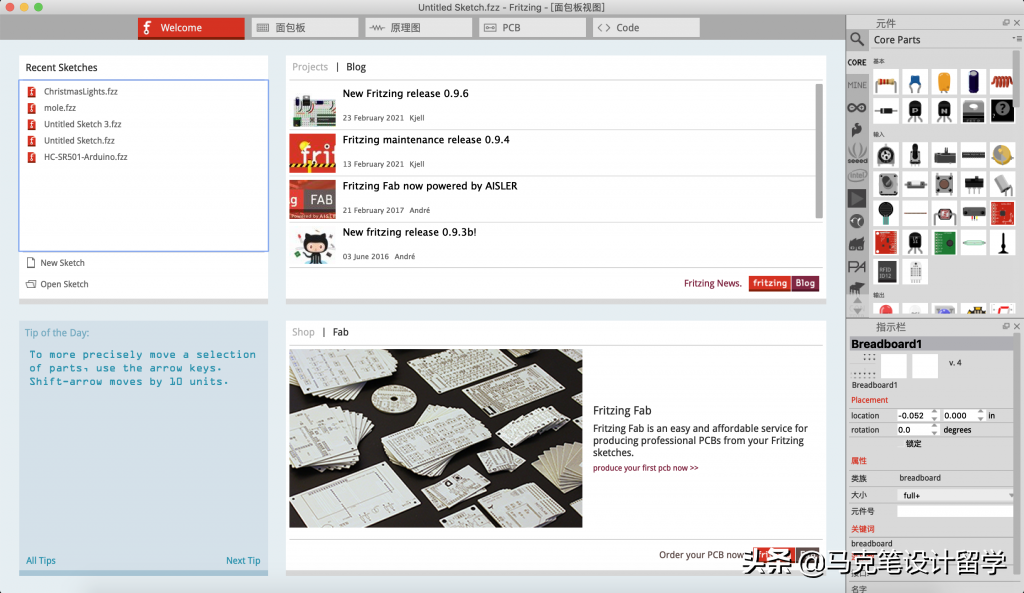Pick the mystery part with question mark

tap(1002, 111)
